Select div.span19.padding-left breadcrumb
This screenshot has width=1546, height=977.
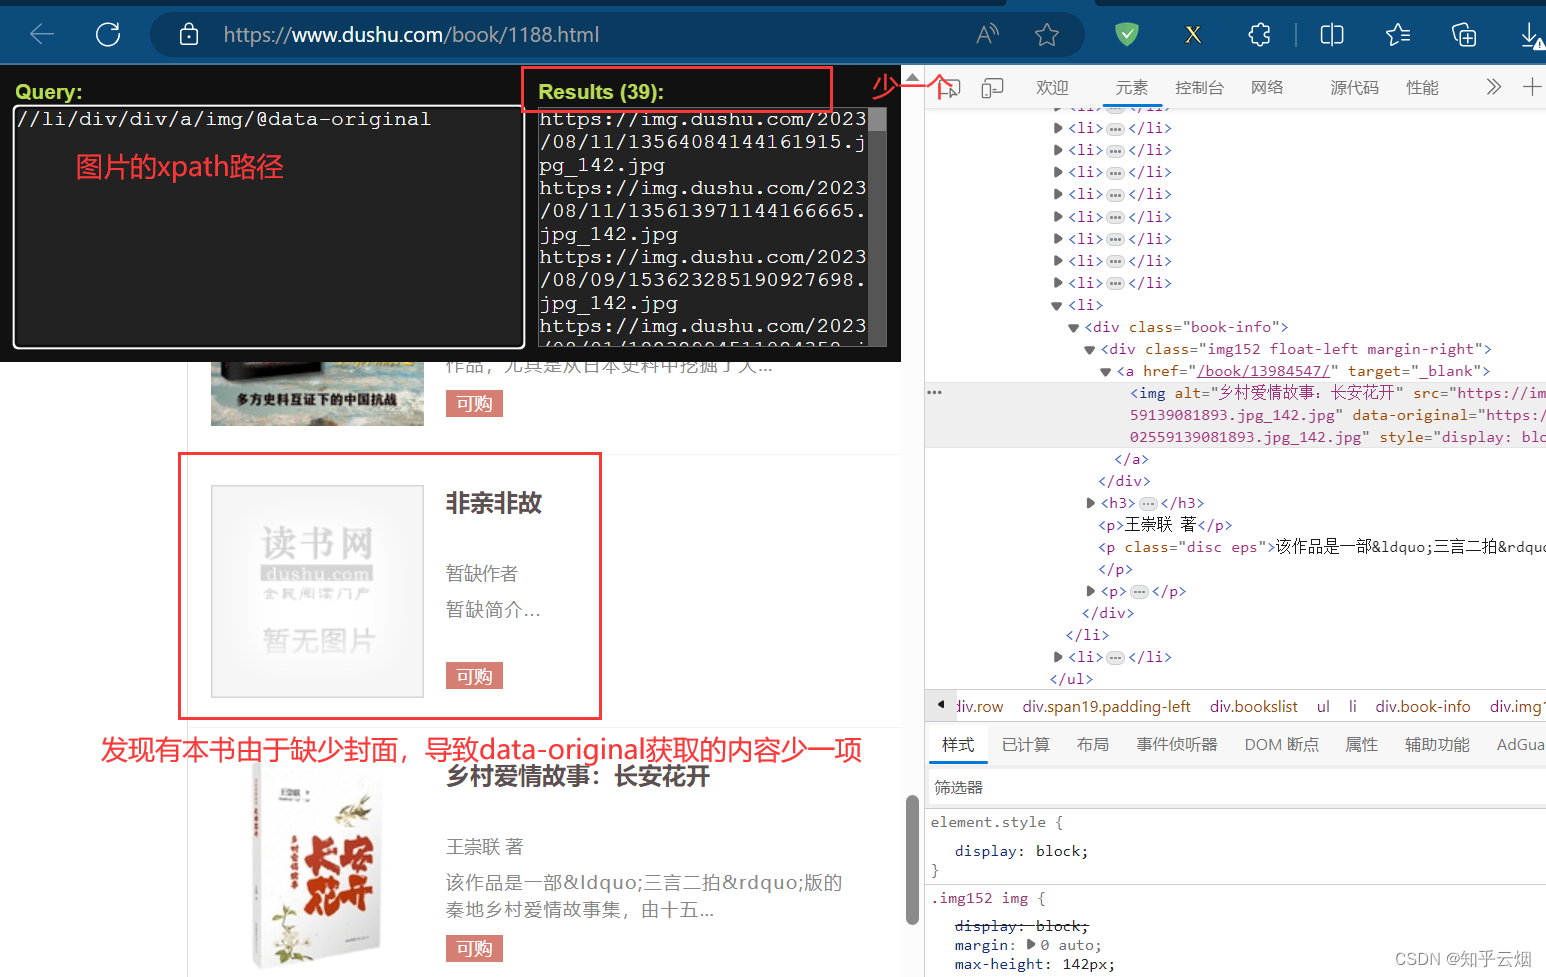click(1106, 706)
